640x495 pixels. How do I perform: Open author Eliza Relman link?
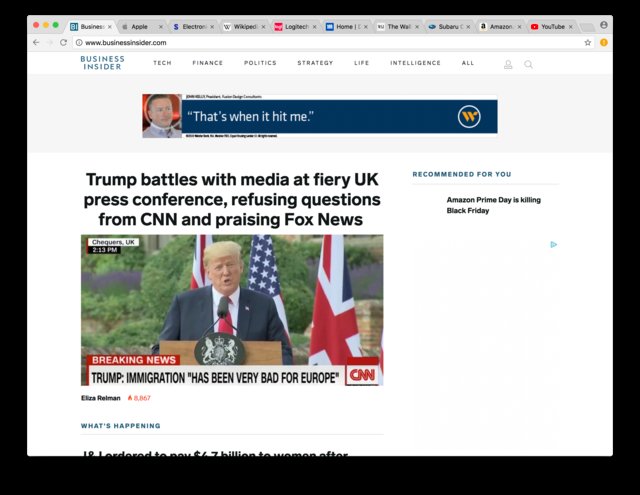101,398
